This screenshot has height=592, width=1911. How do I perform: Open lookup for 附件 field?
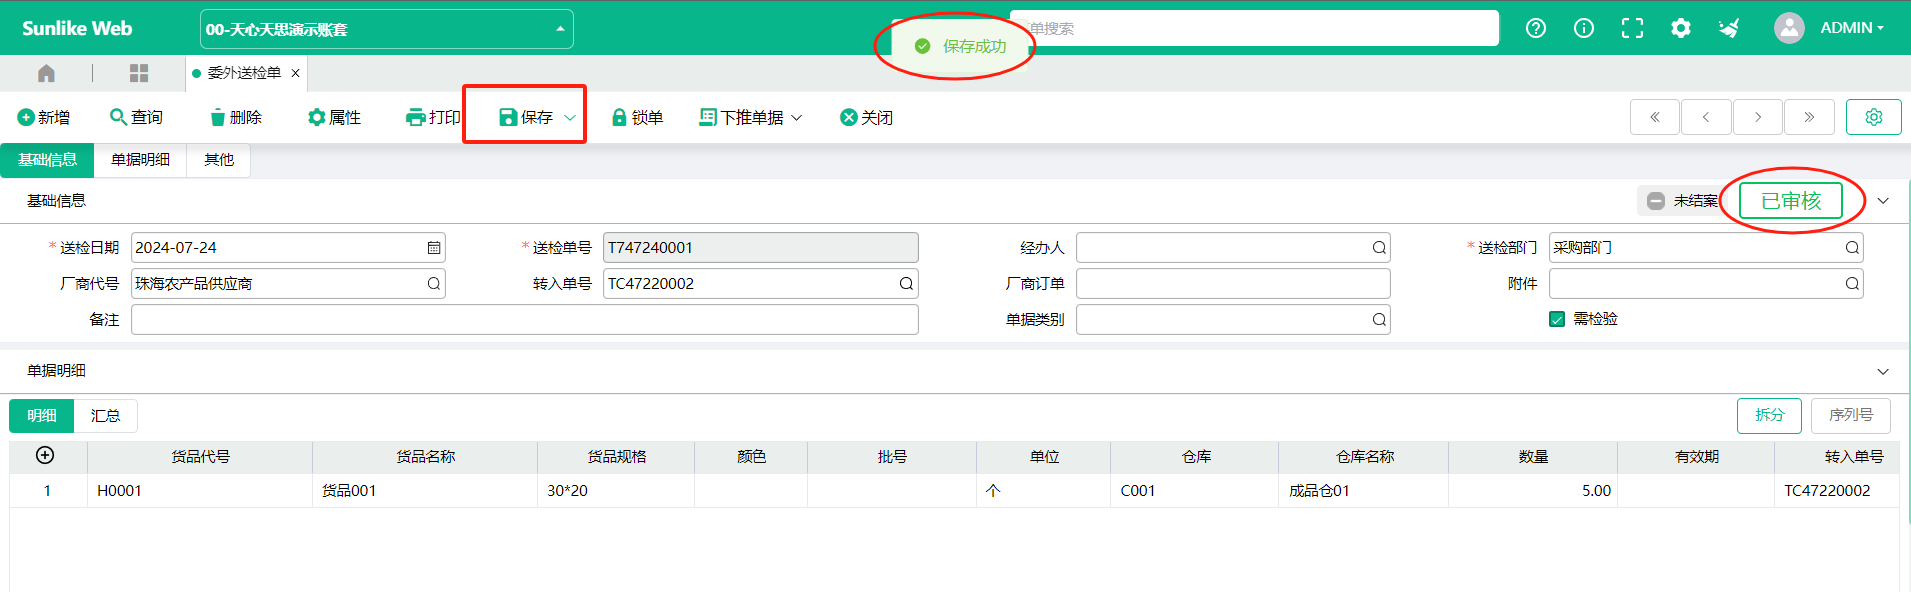tap(1852, 284)
